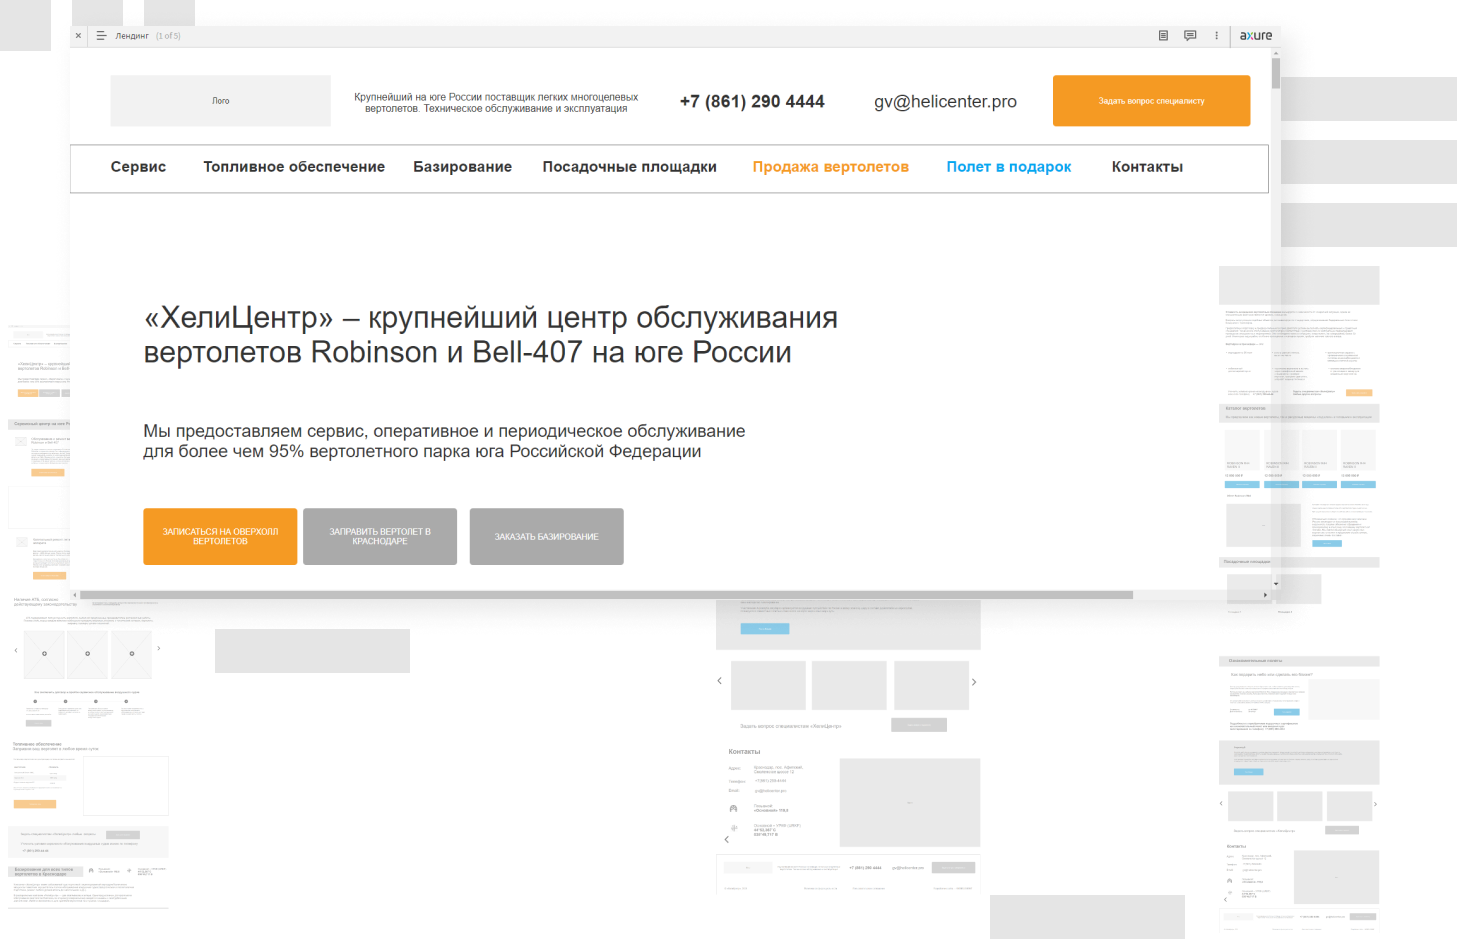Open the 'Продажа вертолетов' orange link
Image resolution: width=1457 pixels, height=939 pixels.
(x=830, y=167)
